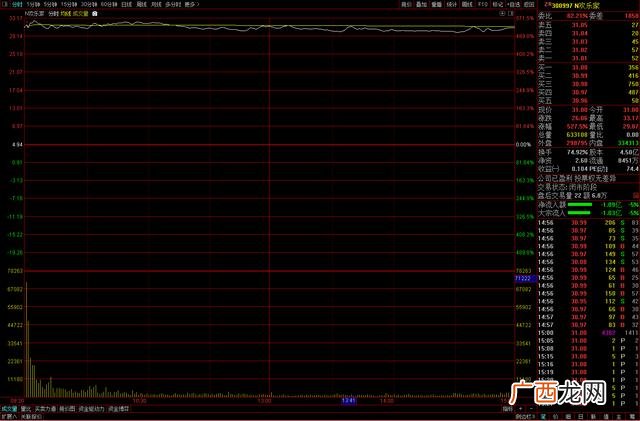640x421 pixels.
Task: Click the 14:57 trade with volume 97
Action: pyautogui.click(x=588, y=317)
